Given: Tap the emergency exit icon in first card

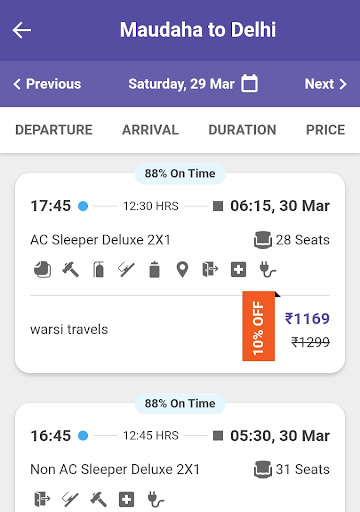Looking at the screenshot, I should [210, 269].
